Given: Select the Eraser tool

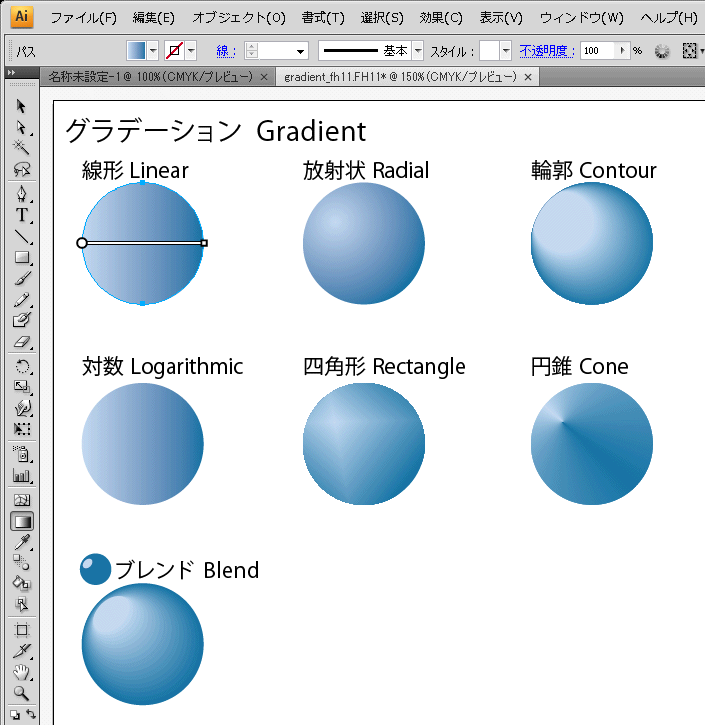Looking at the screenshot, I should [21, 342].
